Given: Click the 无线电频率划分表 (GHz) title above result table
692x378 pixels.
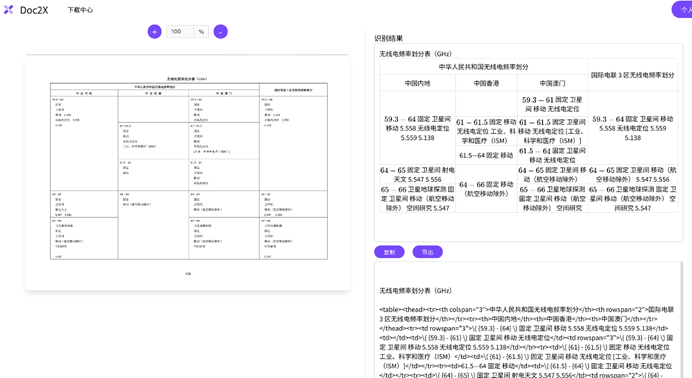Looking at the screenshot, I should [415, 54].
